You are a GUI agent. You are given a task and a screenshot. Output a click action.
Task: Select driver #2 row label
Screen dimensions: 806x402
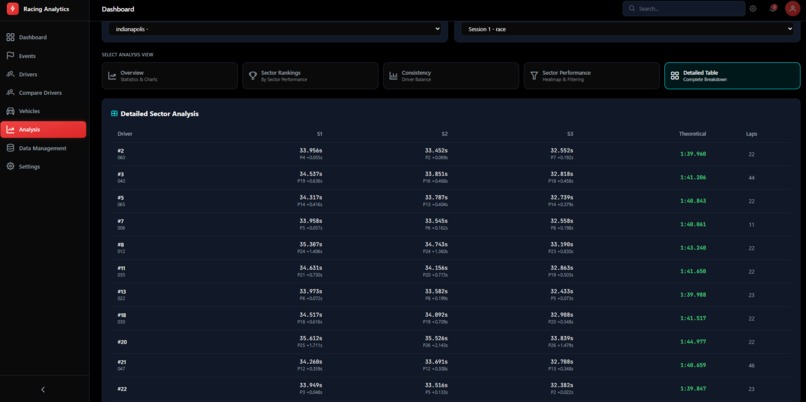121,151
